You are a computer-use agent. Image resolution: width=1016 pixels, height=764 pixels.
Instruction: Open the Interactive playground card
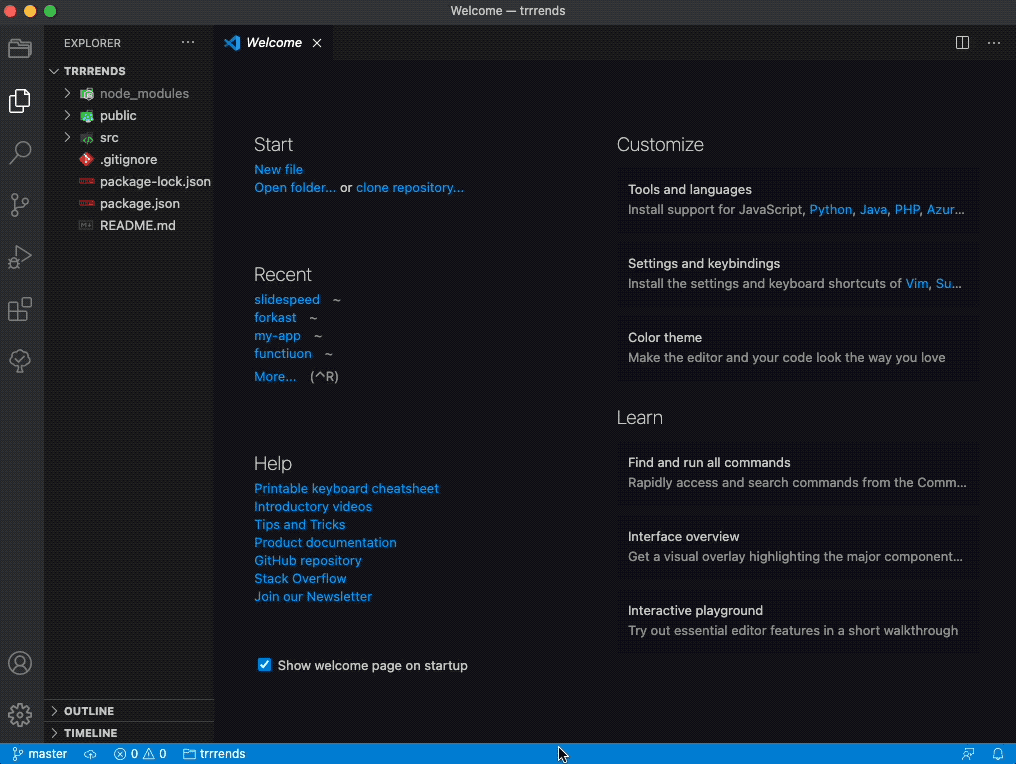click(798, 620)
